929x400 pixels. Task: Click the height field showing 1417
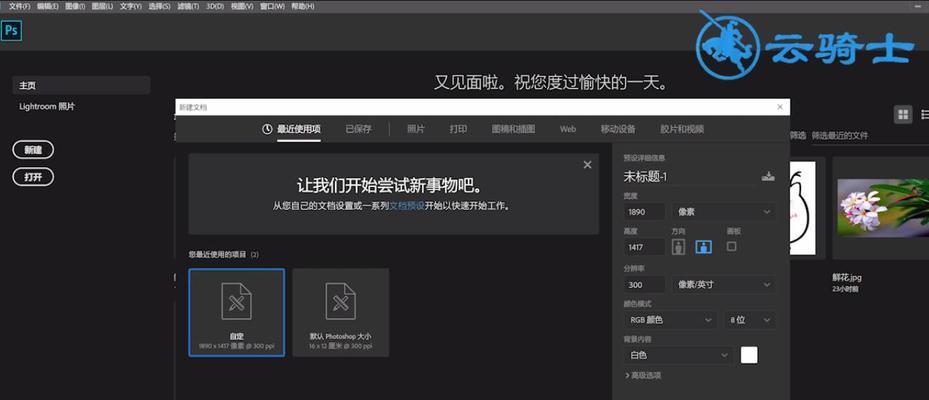(x=644, y=247)
